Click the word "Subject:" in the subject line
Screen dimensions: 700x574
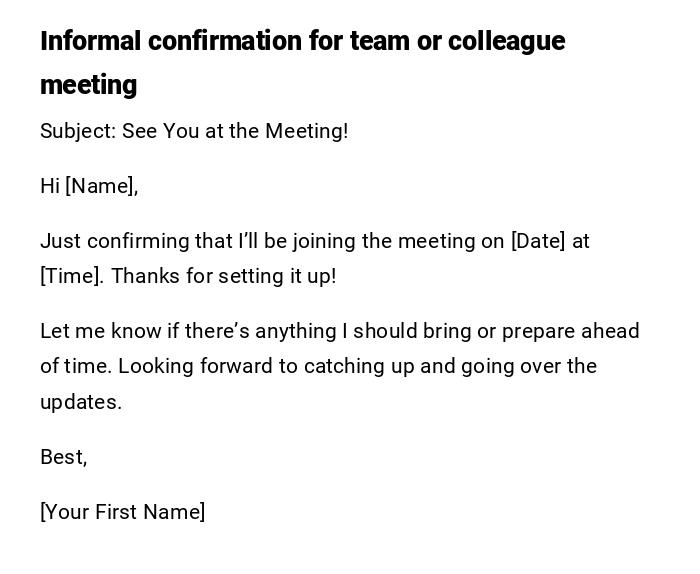[x=78, y=131]
